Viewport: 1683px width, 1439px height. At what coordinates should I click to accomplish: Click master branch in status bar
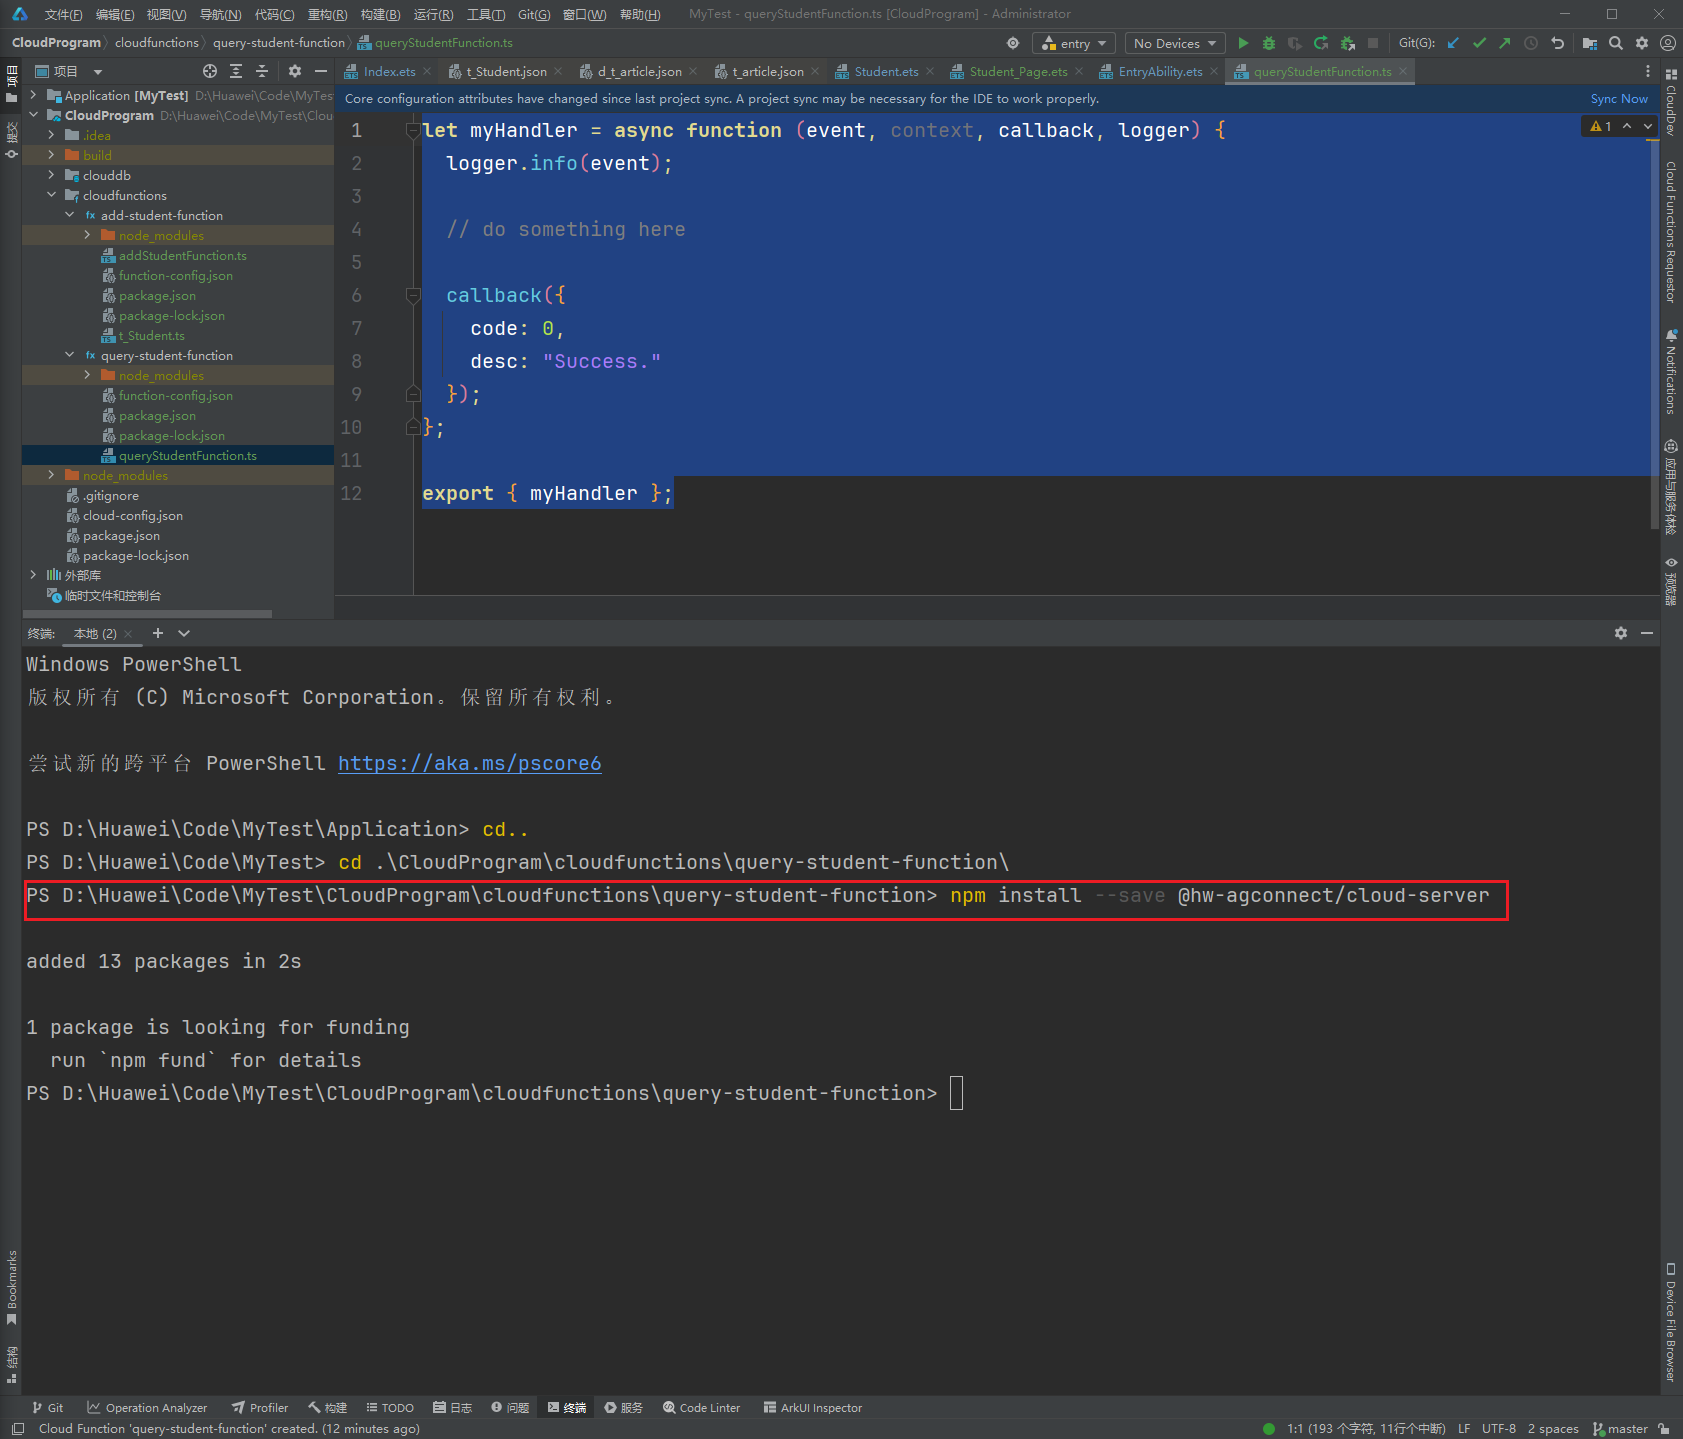[1620, 1428]
